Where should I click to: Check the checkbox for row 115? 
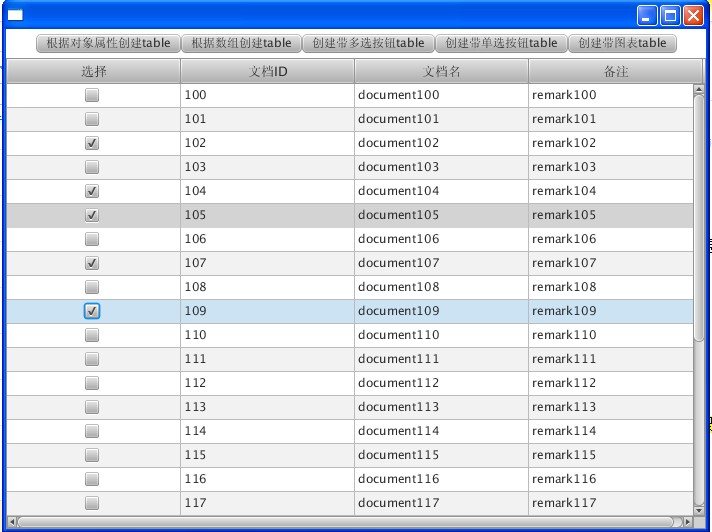(92, 455)
